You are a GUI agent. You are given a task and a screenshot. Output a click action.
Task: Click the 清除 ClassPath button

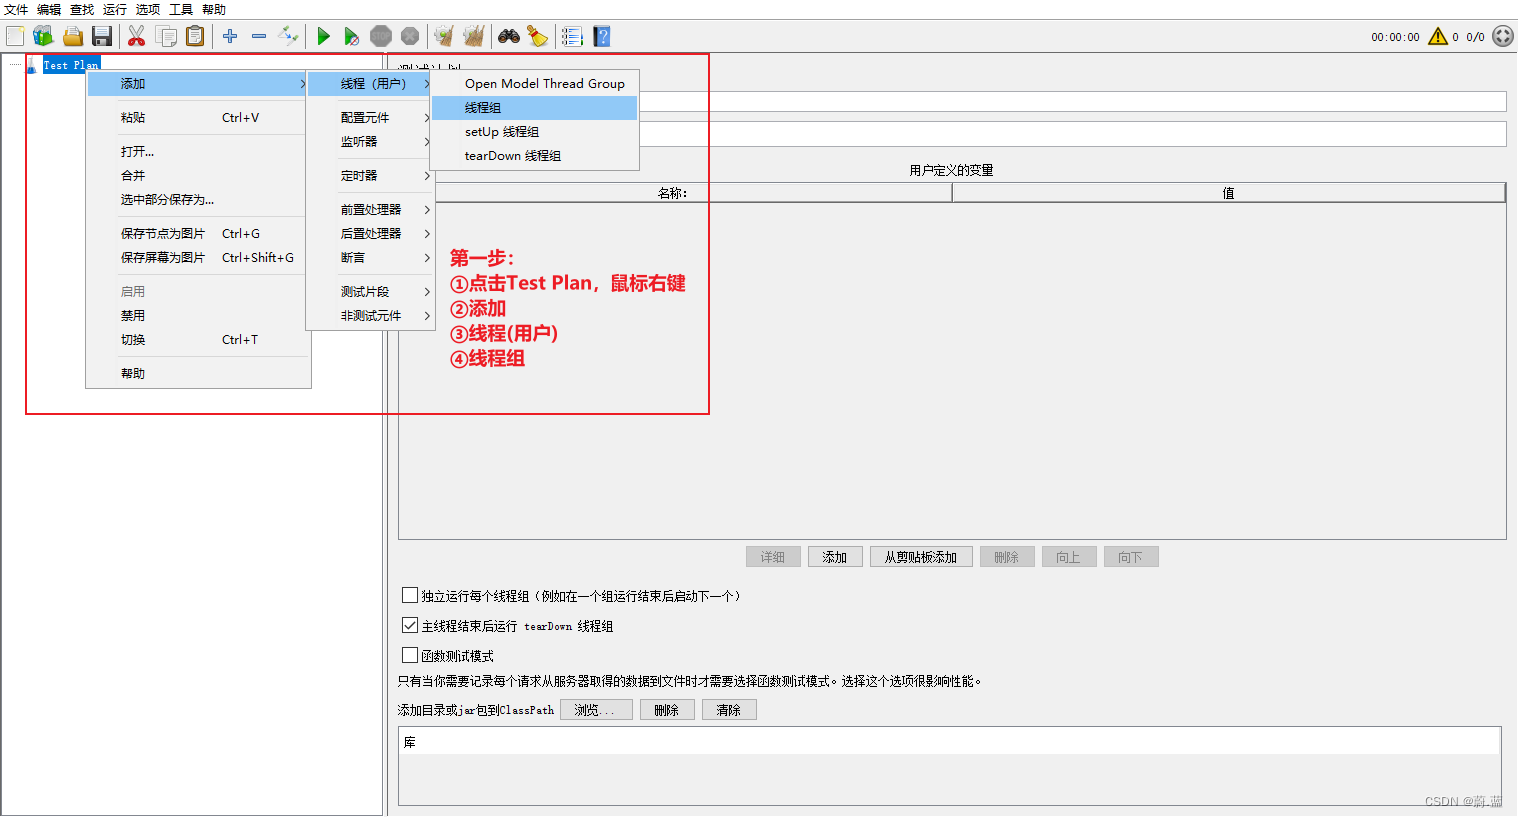tap(728, 710)
